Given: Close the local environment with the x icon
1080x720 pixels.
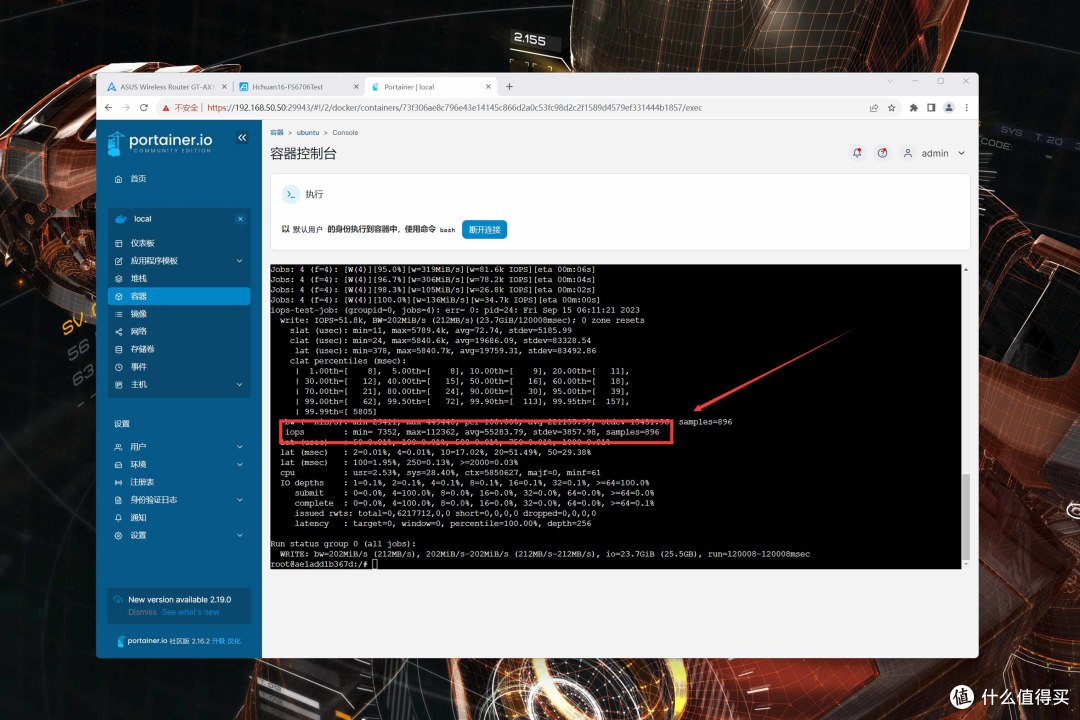Looking at the screenshot, I should point(240,219).
